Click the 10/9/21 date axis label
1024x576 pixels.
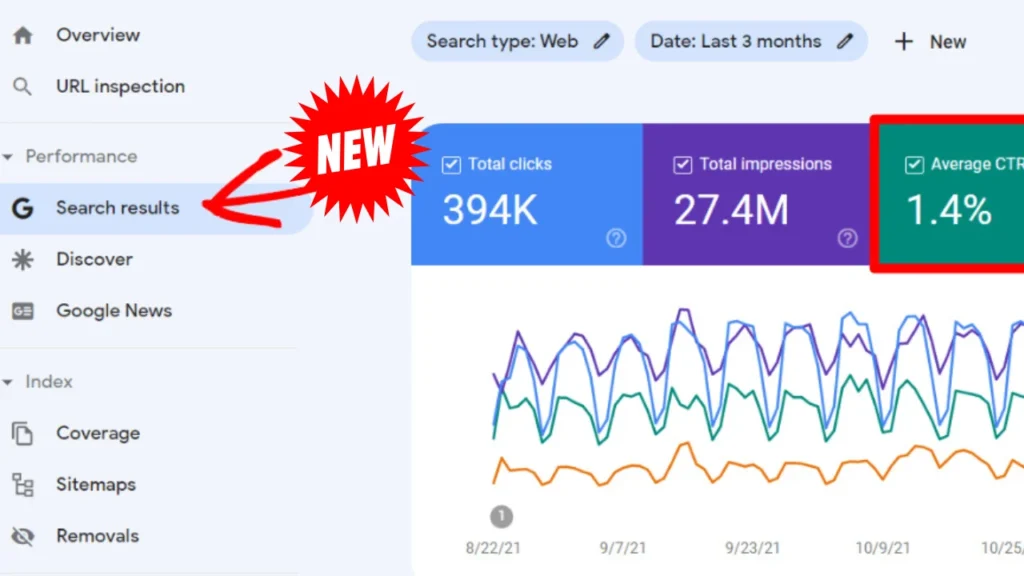click(x=883, y=548)
